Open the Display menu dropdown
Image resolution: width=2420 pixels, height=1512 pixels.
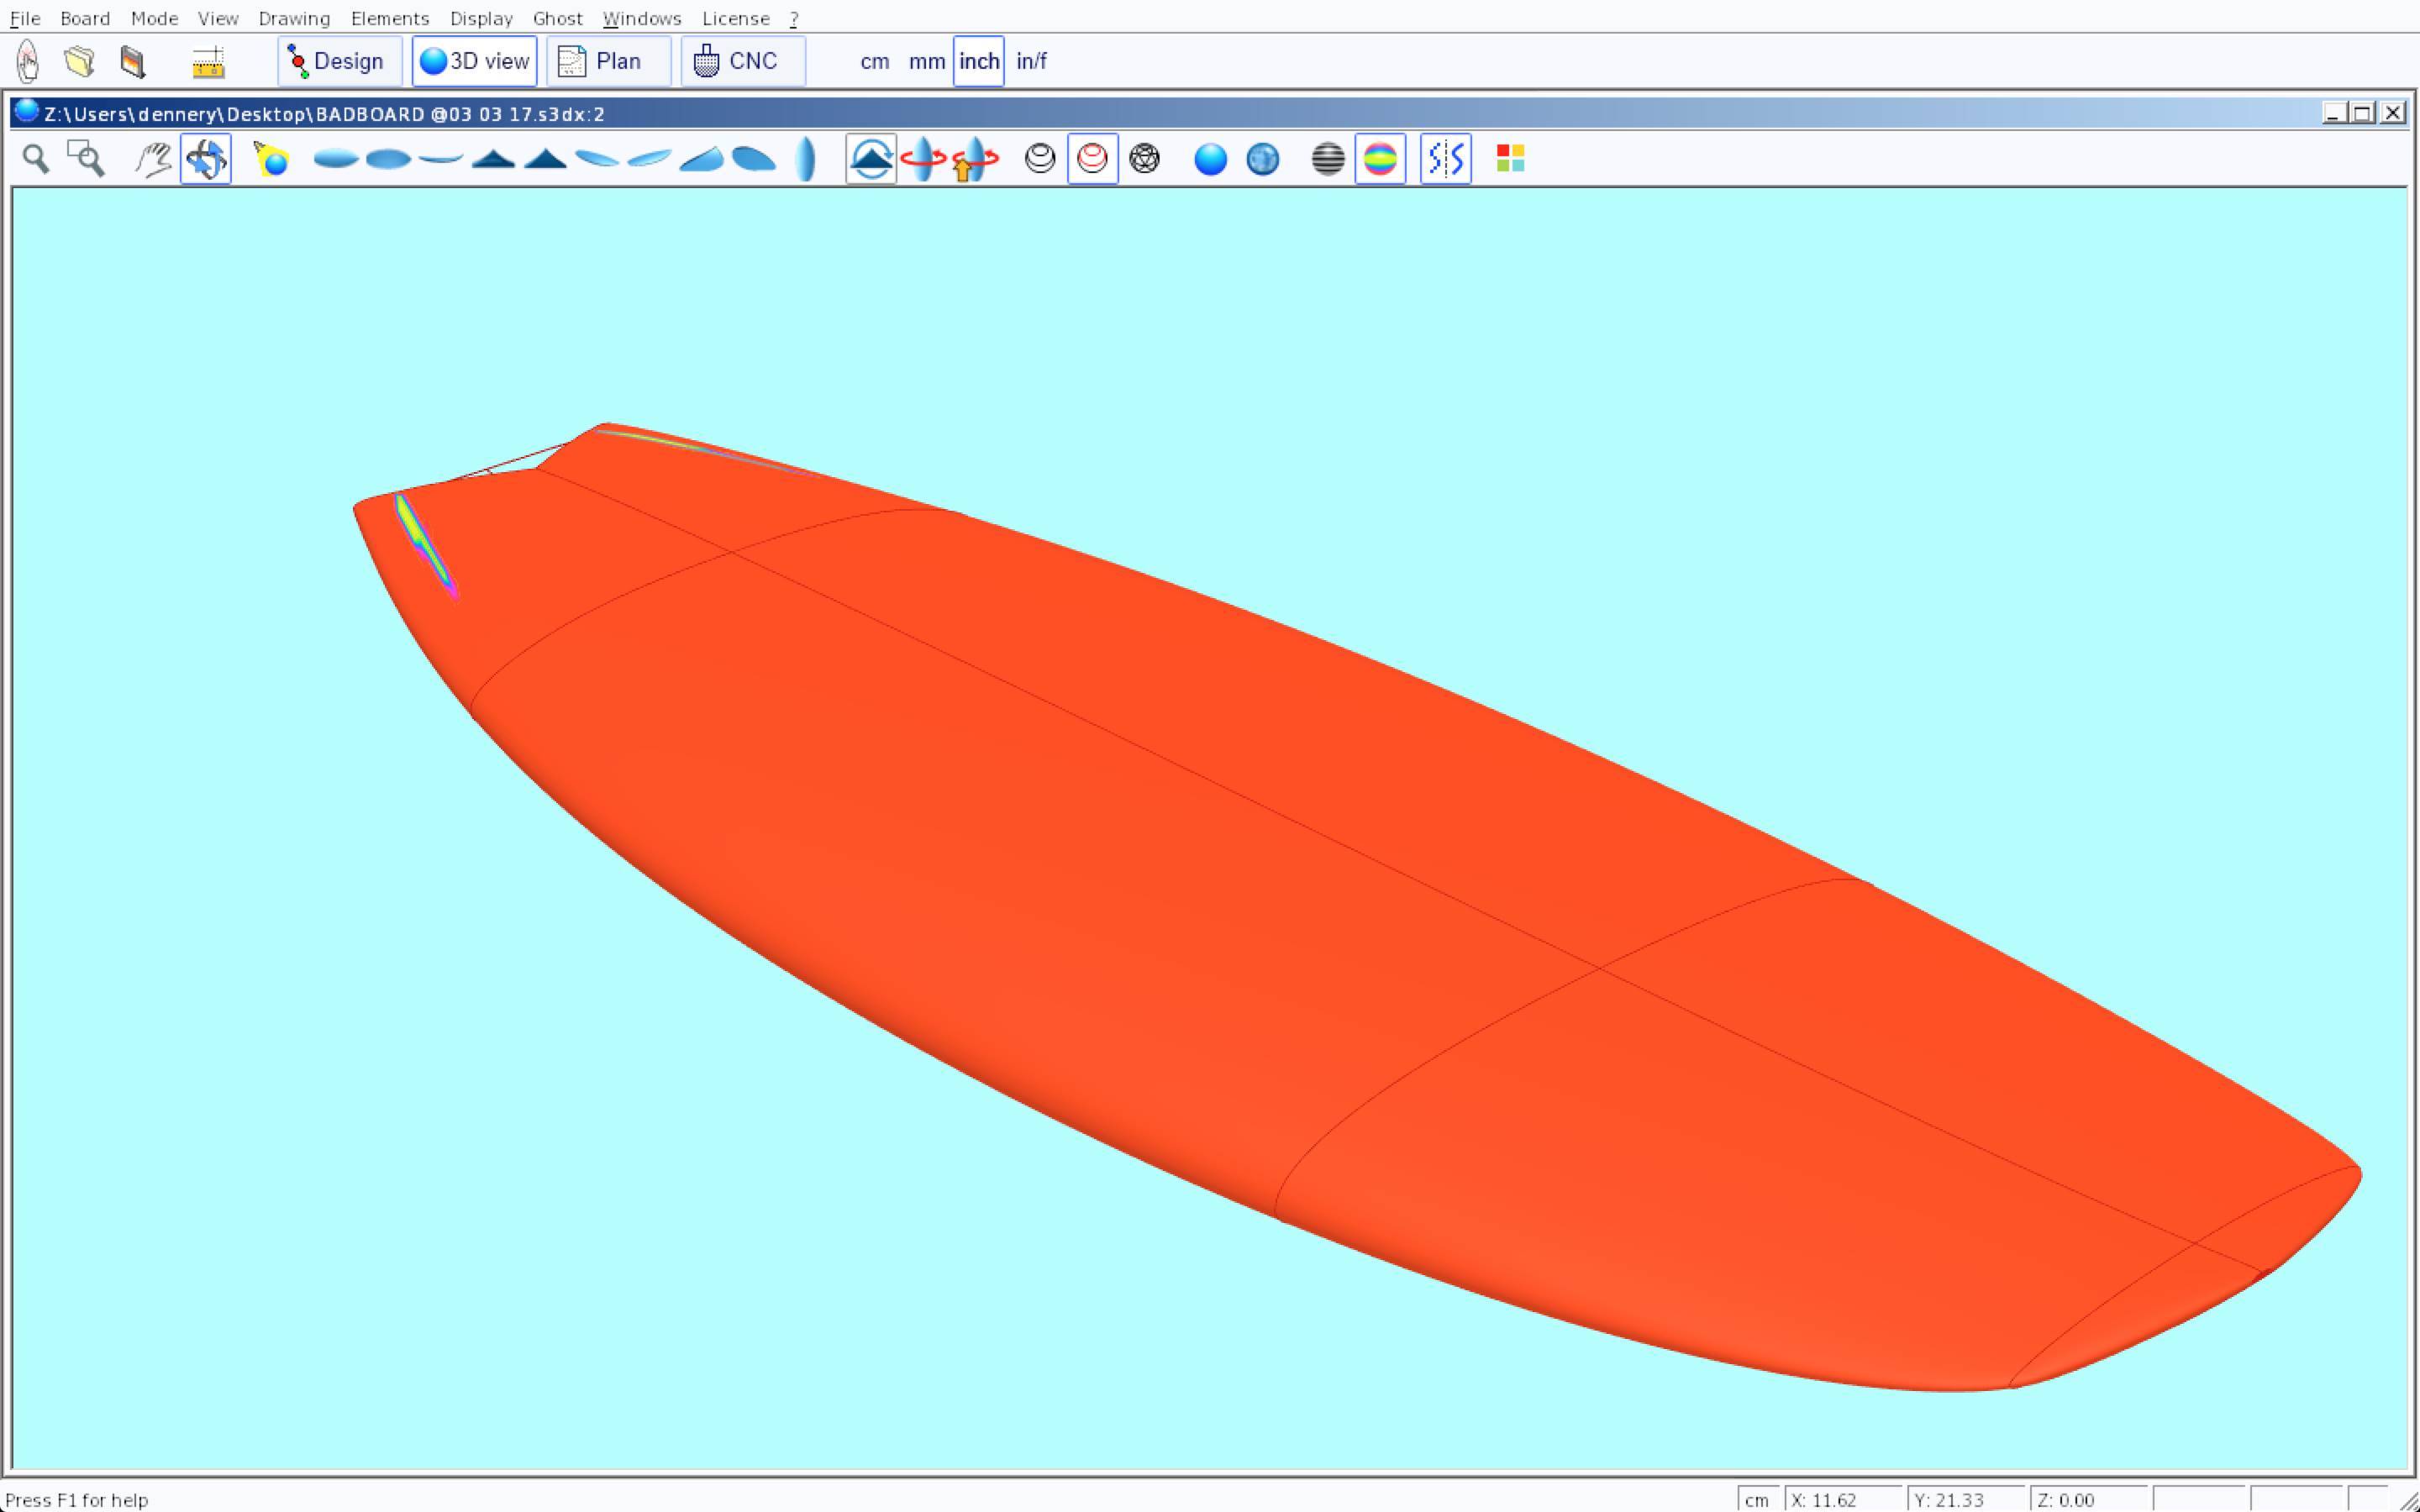[481, 18]
